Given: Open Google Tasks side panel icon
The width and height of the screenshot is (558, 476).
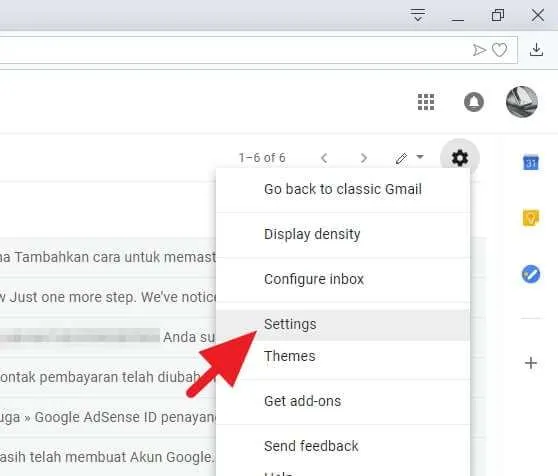Looking at the screenshot, I should coord(531,274).
